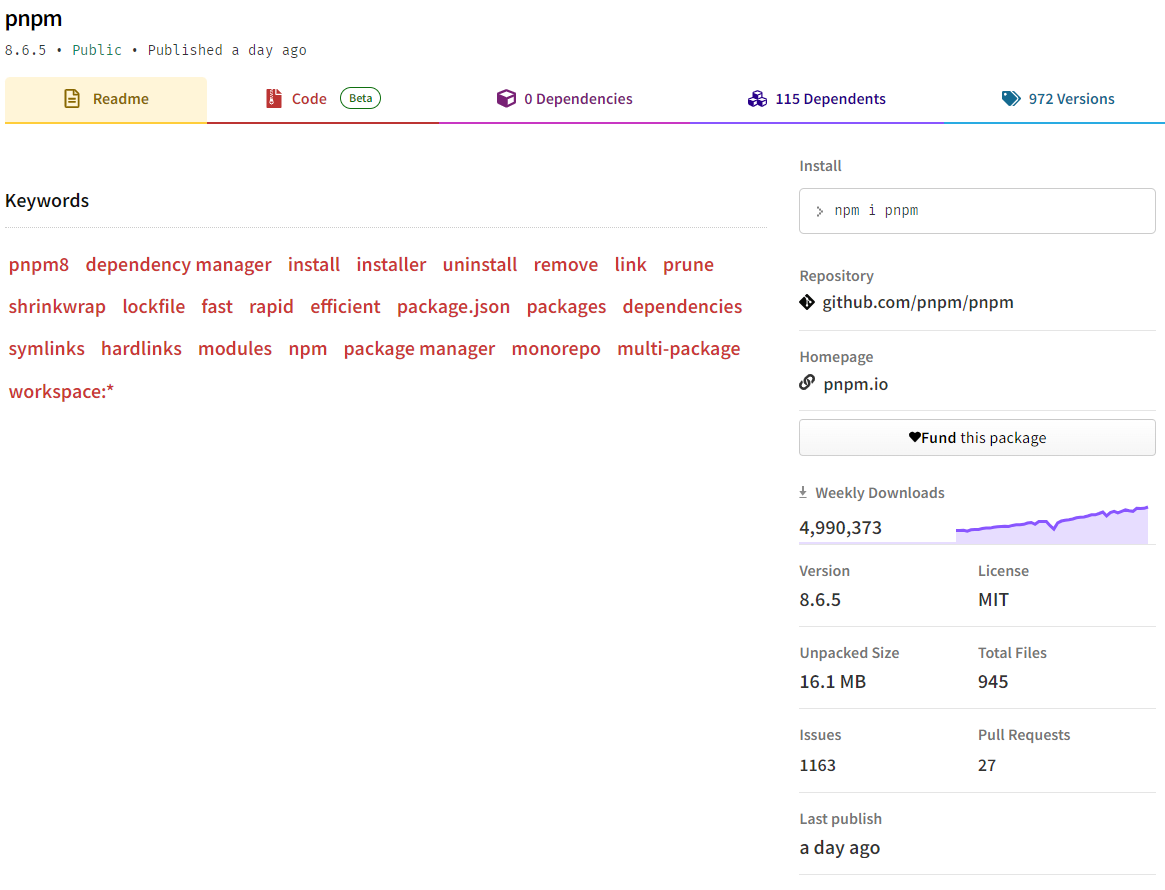This screenshot has height=890, width=1165.
Task: Click the monorepo keyword
Action: (x=556, y=349)
